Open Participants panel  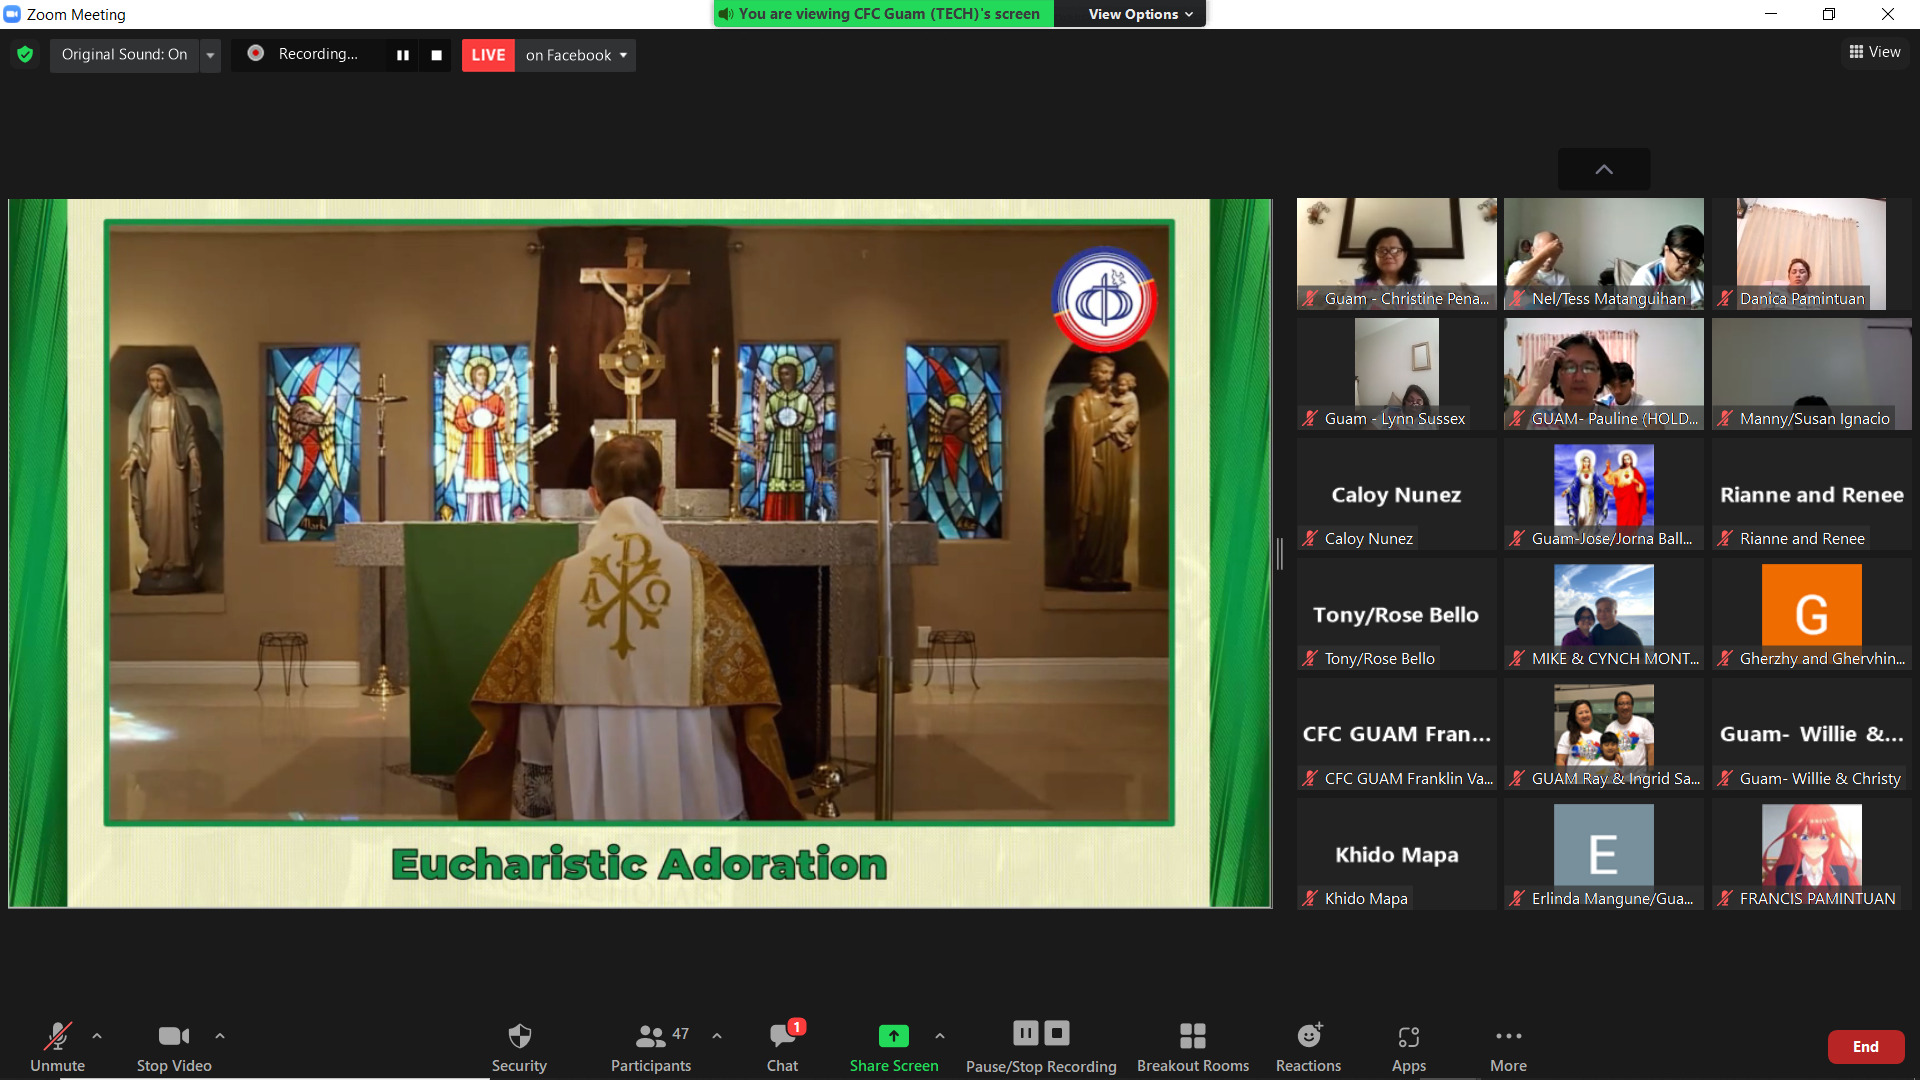tap(651, 1047)
